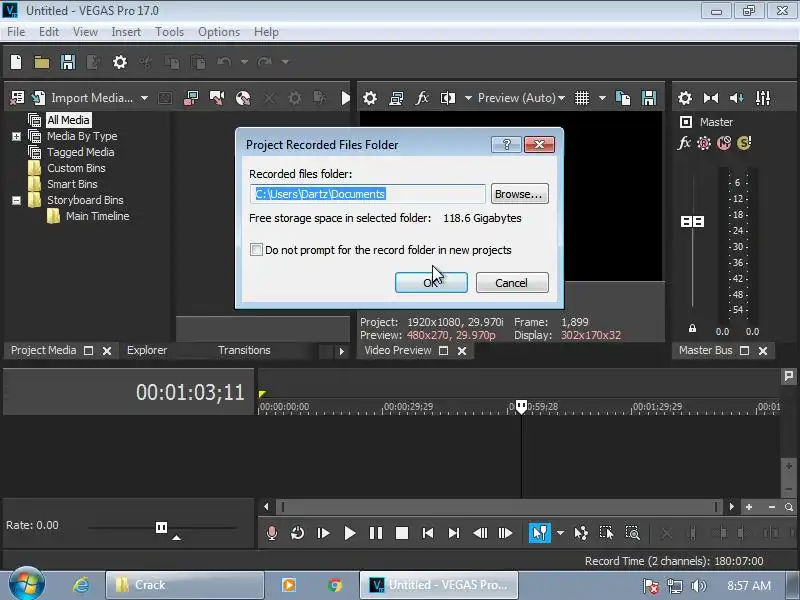Click Browse... for recorded files folder
The width and height of the screenshot is (800, 600).
point(519,194)
